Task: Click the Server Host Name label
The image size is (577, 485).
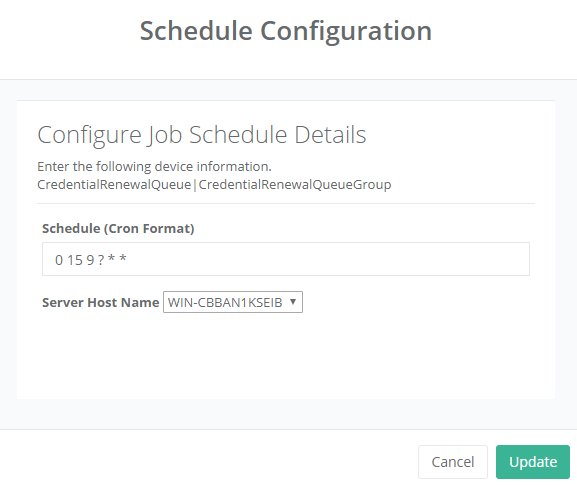Action: click(x=100, y=302)
